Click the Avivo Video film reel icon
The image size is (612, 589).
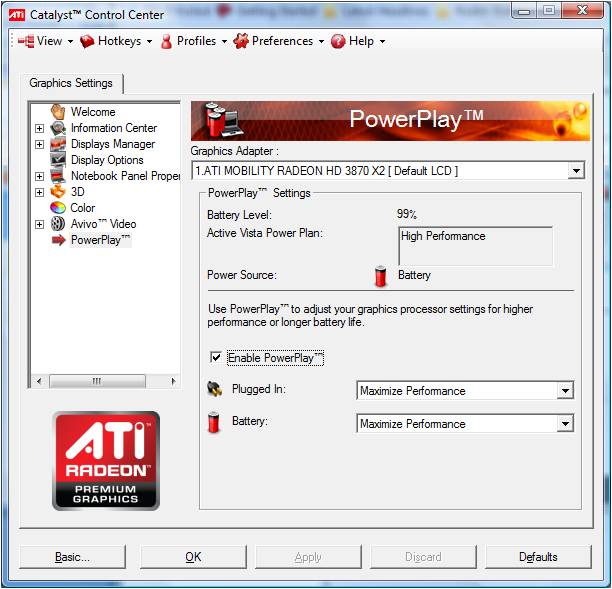58,224
